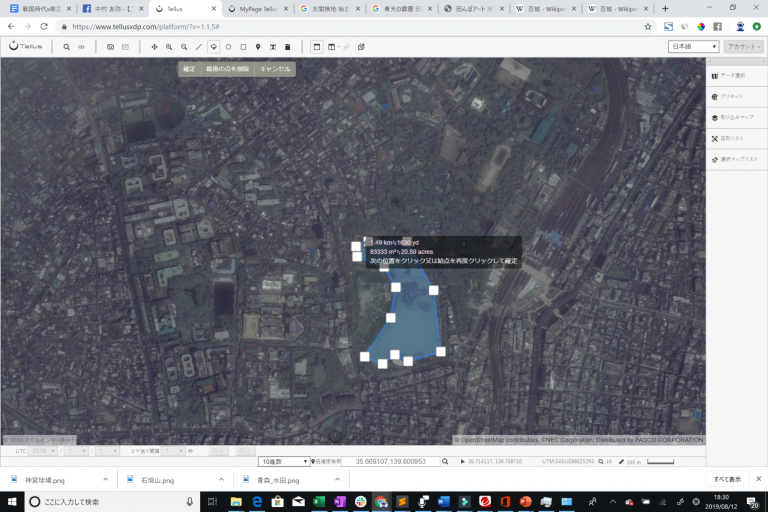Click 最後の点を削除 to remove last point
Viewport: 768px width, 512px height.
tap(228, 69)
